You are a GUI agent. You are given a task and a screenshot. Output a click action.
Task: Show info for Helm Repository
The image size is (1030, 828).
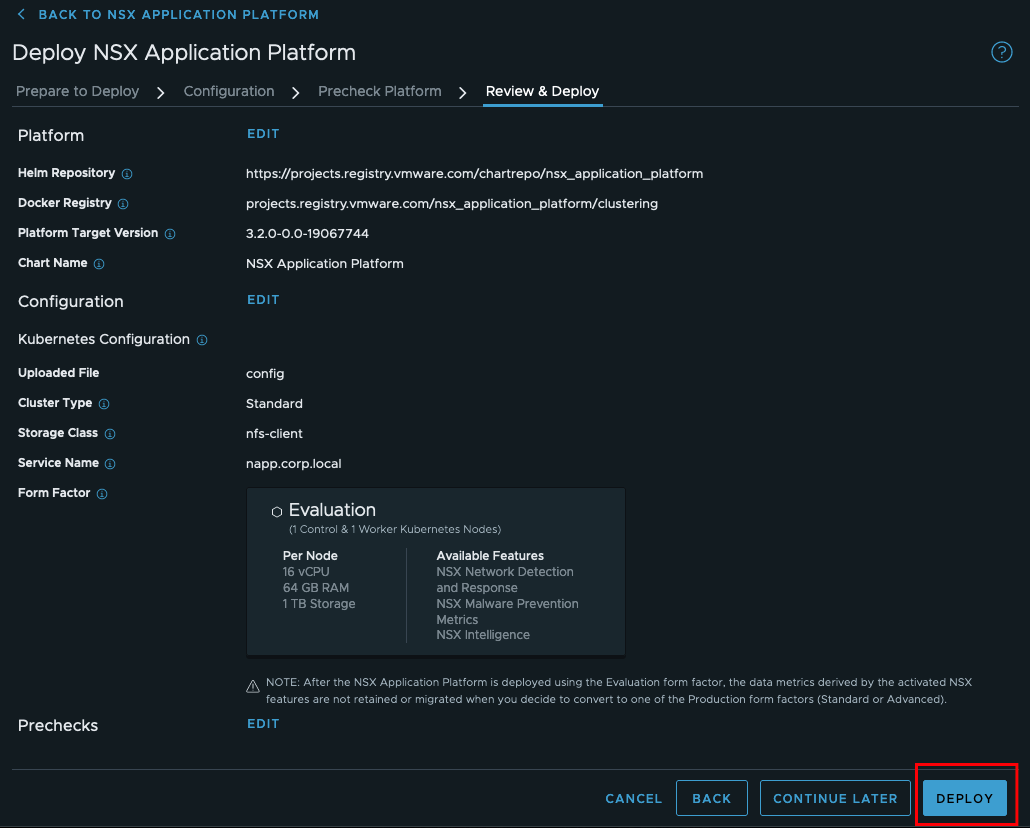127,174
